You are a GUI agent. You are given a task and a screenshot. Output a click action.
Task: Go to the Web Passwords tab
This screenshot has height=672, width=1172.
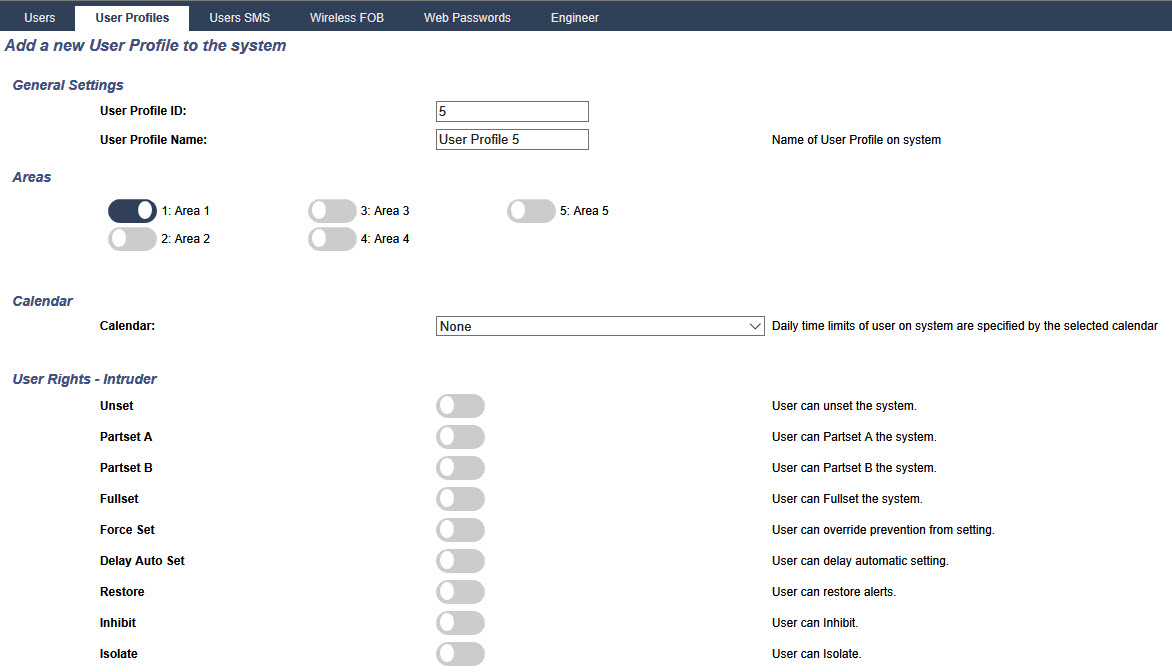[467, 16]
